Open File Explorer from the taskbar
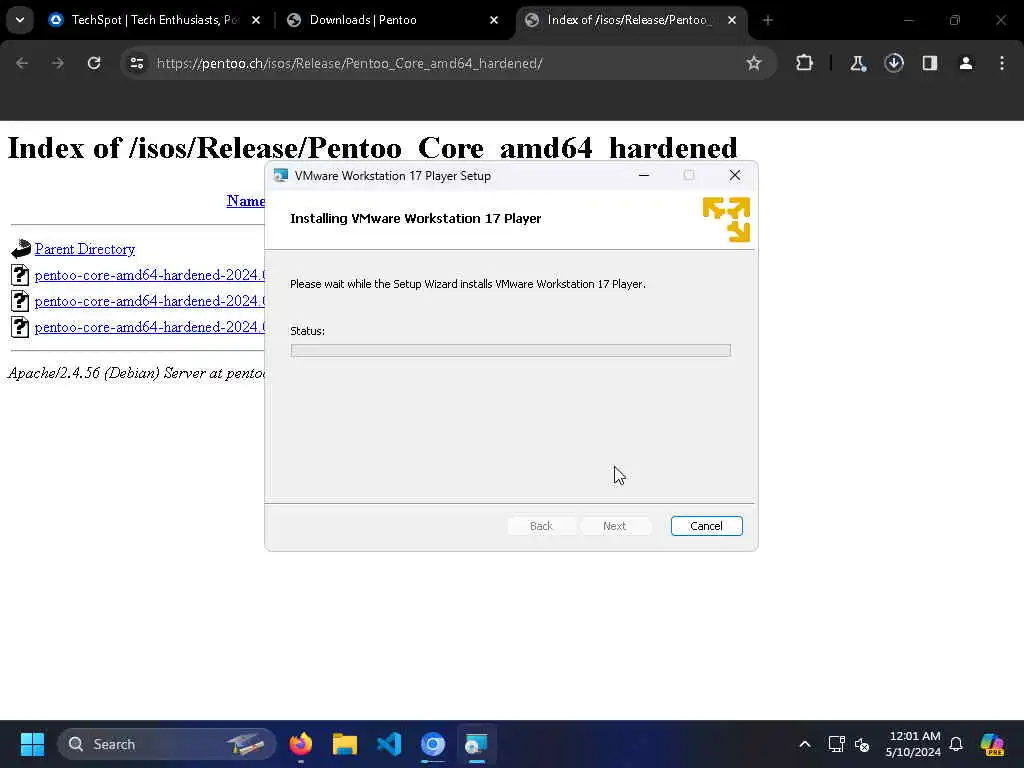The height and width of the screenshot is (768, 1024). pyautogui.click(x=345, y=744)
